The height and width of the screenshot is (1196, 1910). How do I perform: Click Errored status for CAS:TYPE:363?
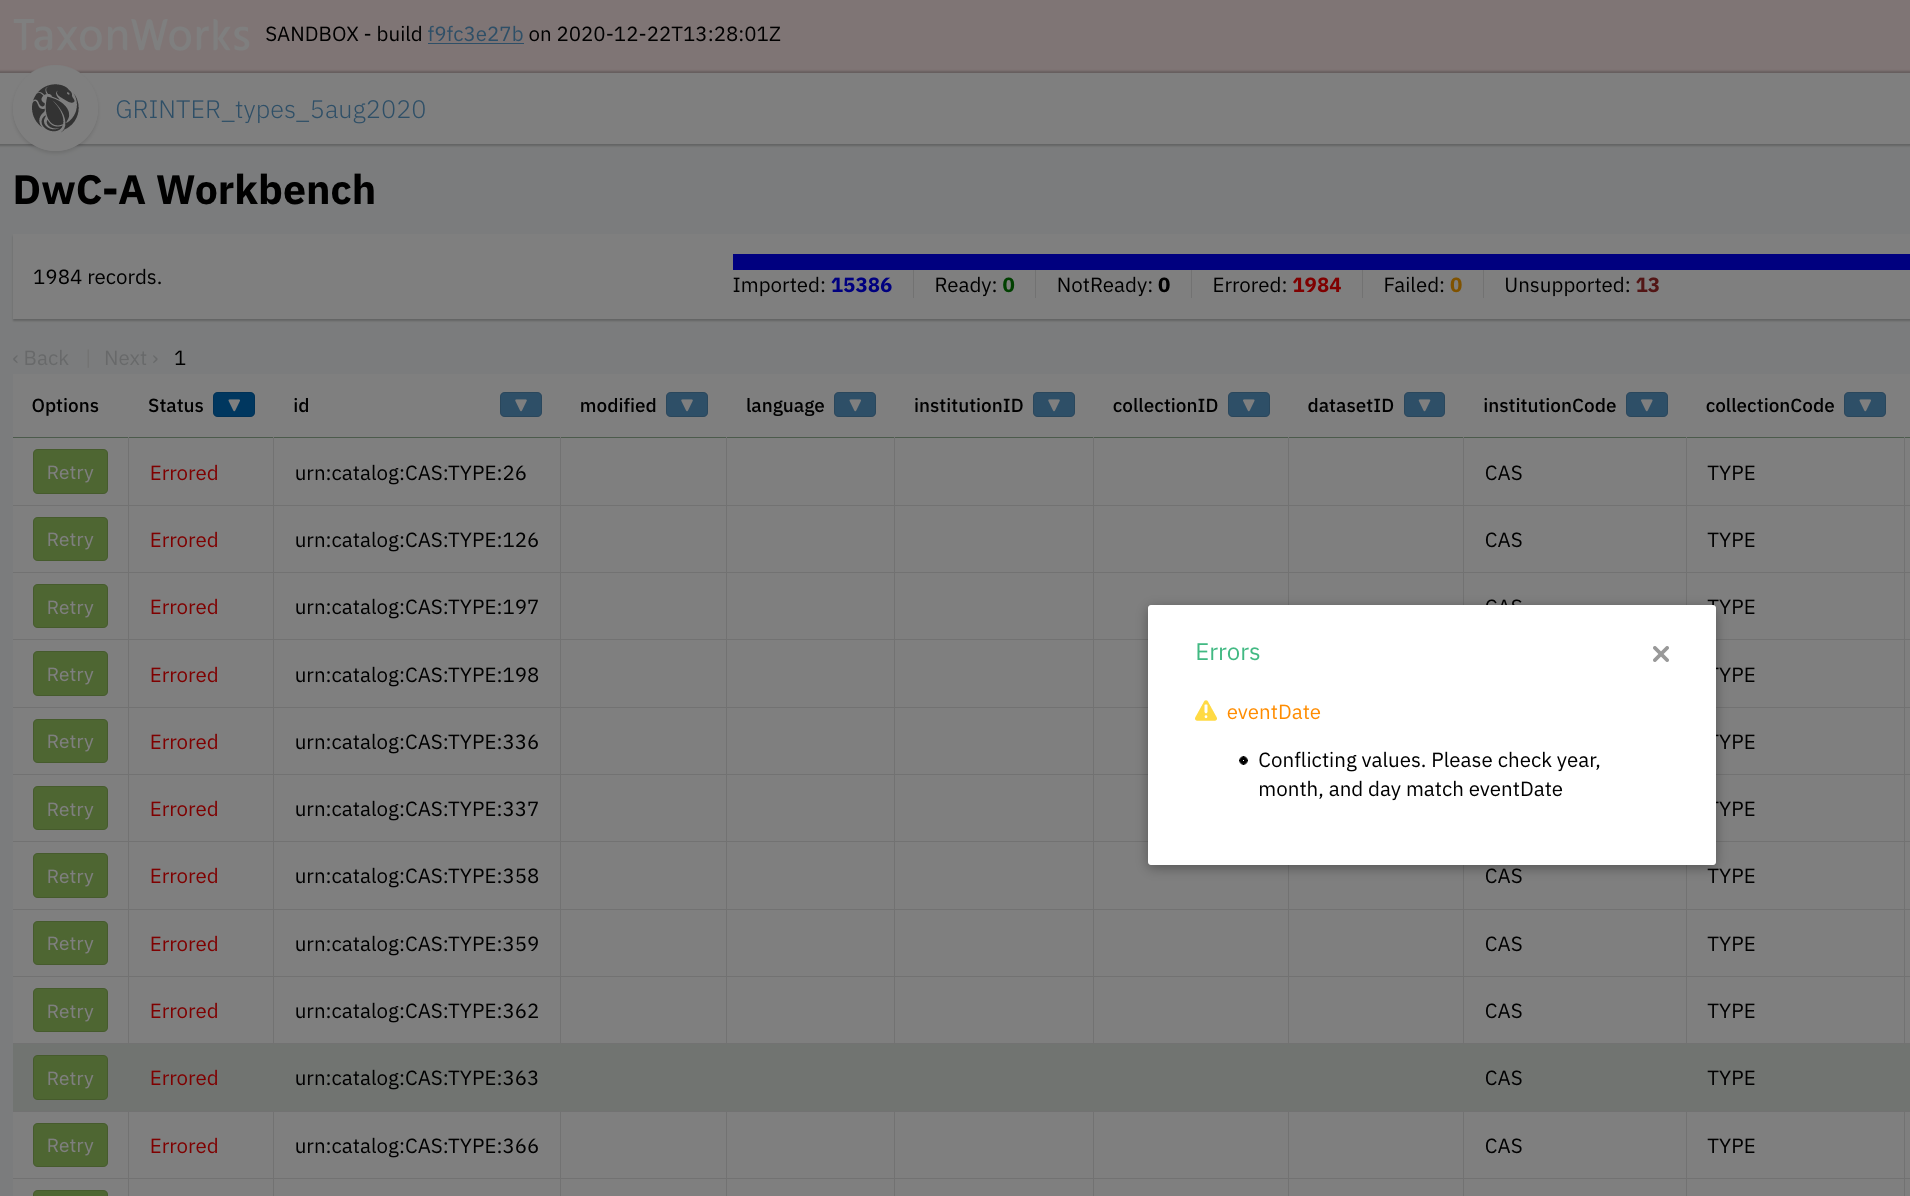pos(184,1078)
